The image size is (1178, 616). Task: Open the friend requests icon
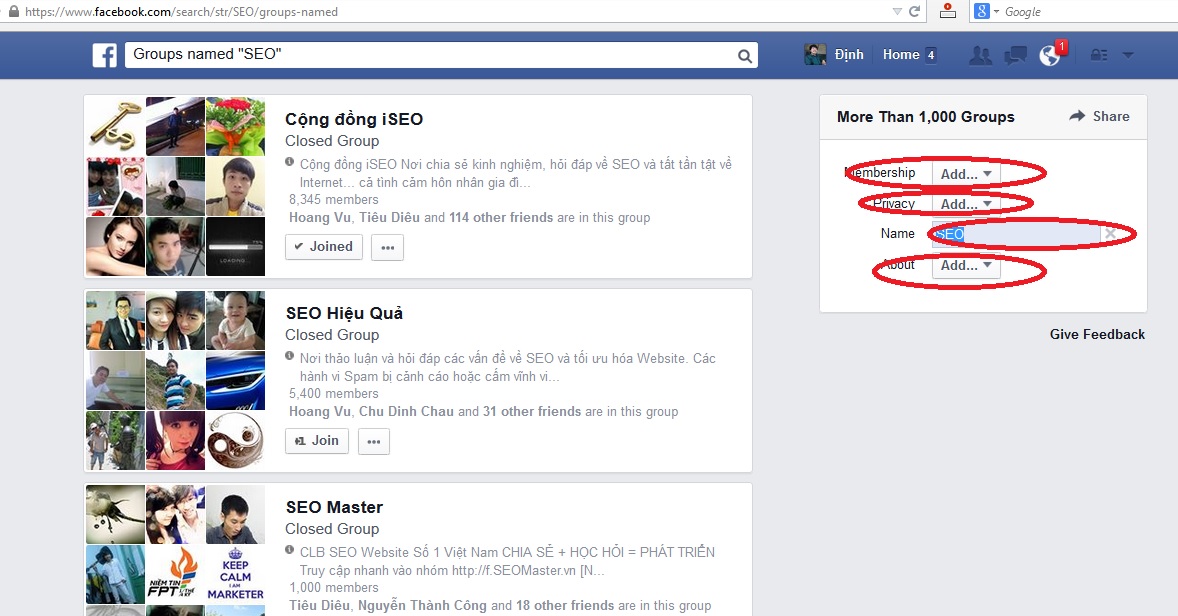pos(980,55)
